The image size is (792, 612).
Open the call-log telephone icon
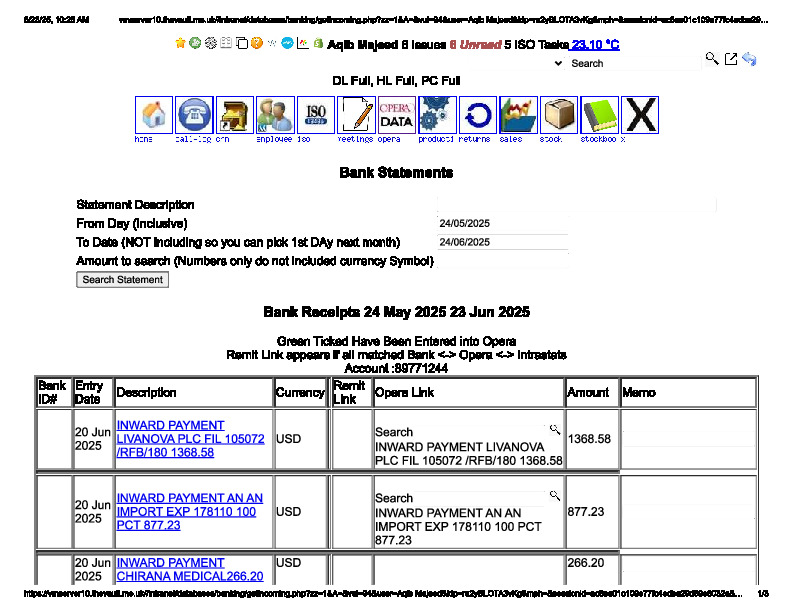coord(194,115)
